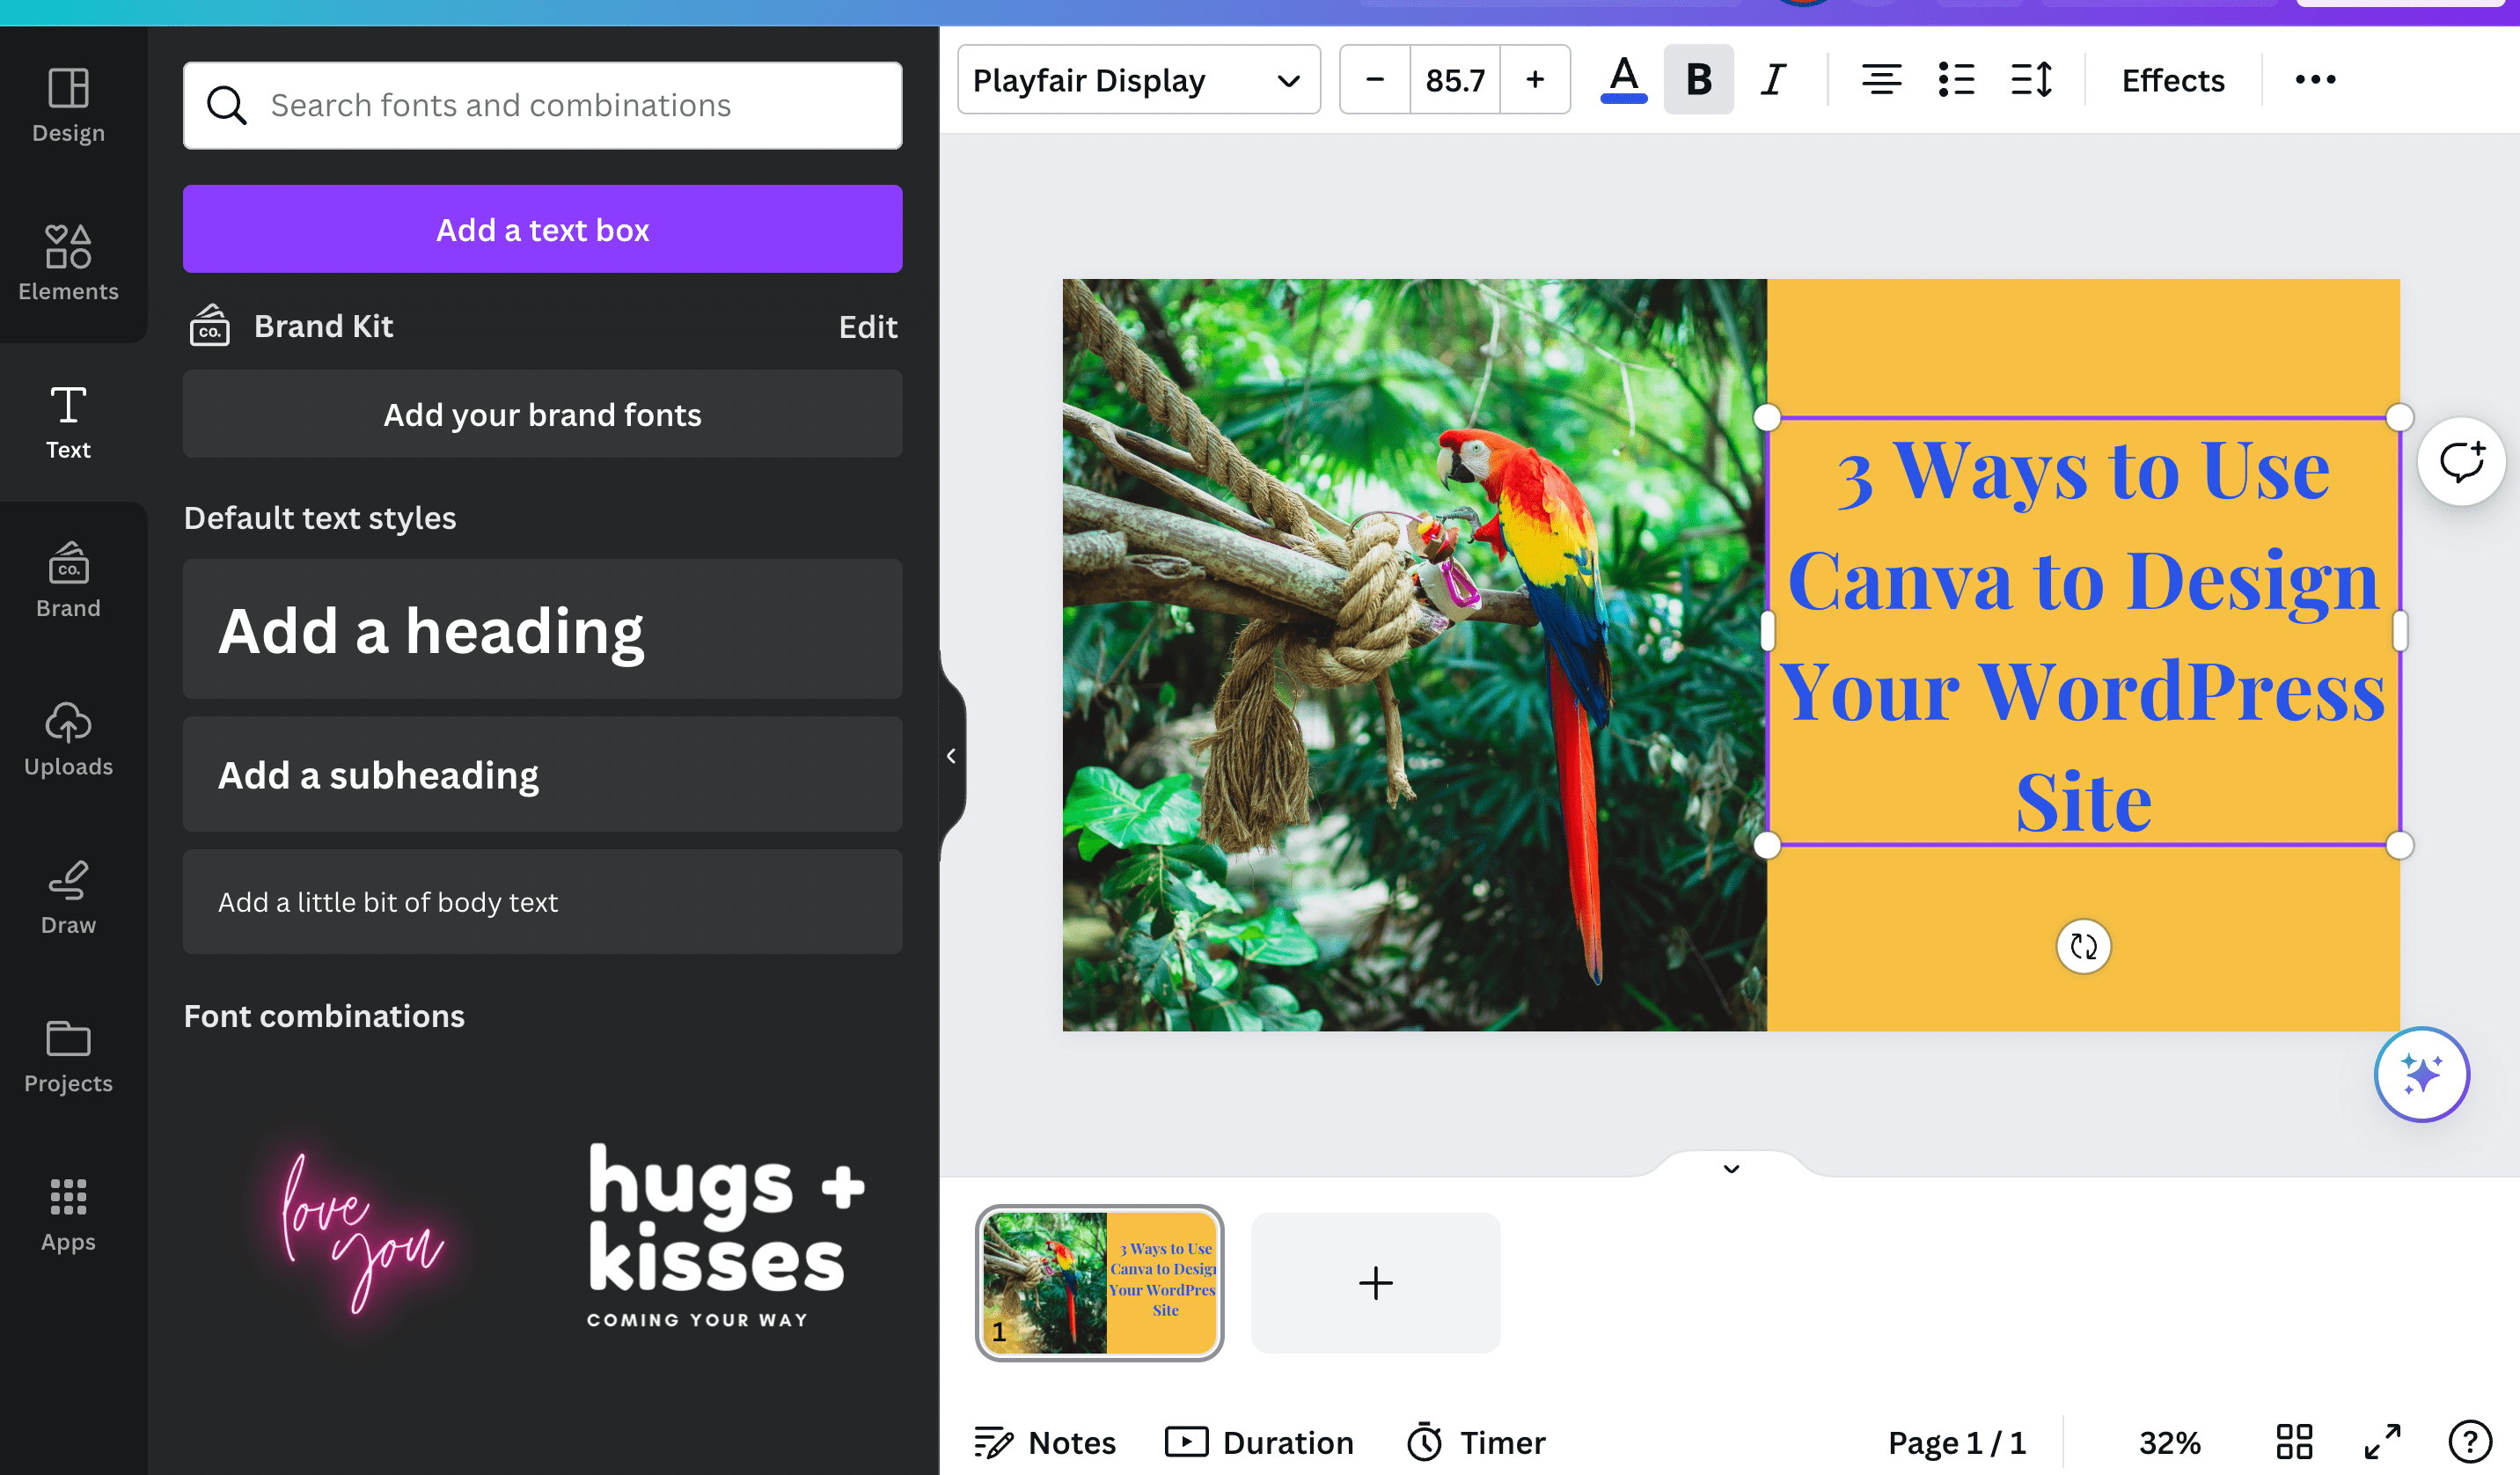Open the more text options menu
This screenshot has width=2520, height=1475.
pos(2313,80)
